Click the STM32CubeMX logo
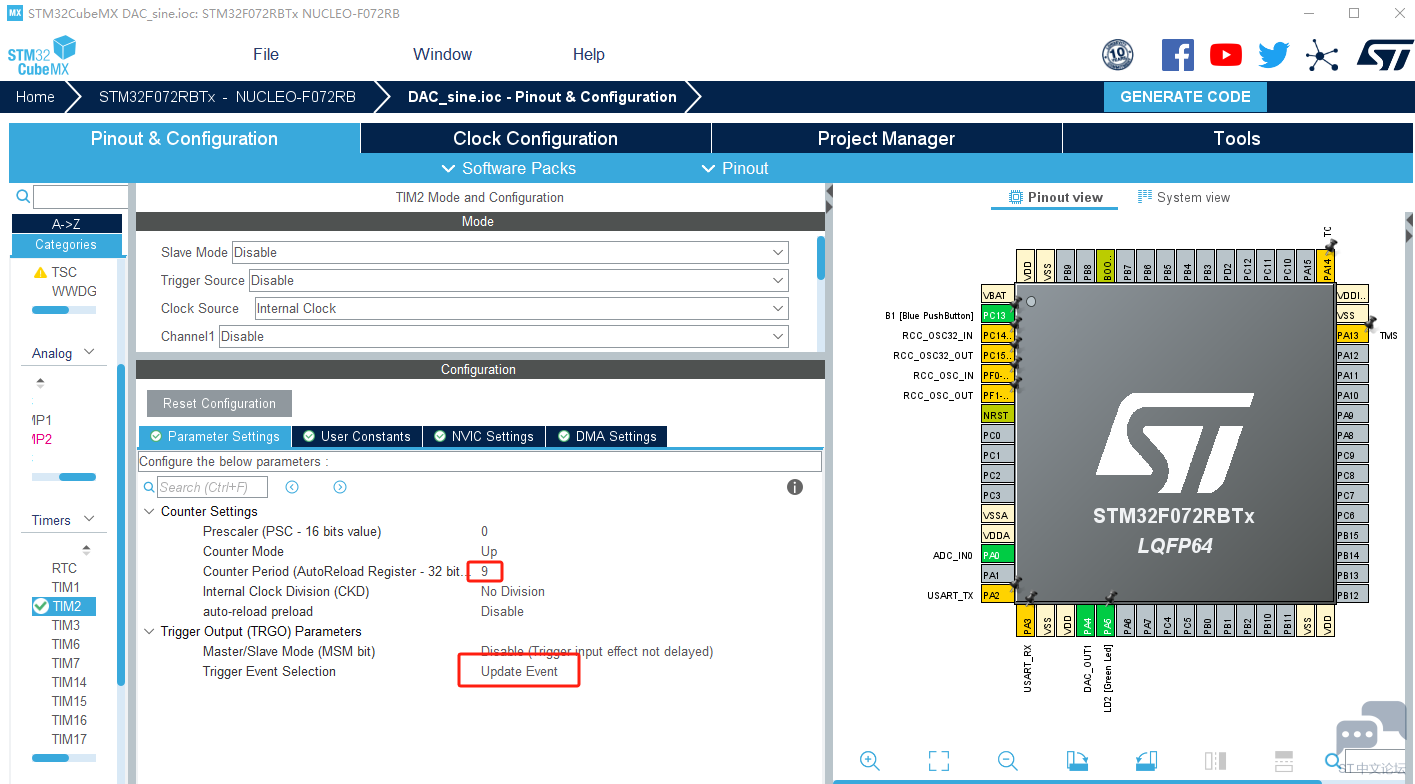The width and height of the screenshot is (1415, 784). [x=42, y=56]
